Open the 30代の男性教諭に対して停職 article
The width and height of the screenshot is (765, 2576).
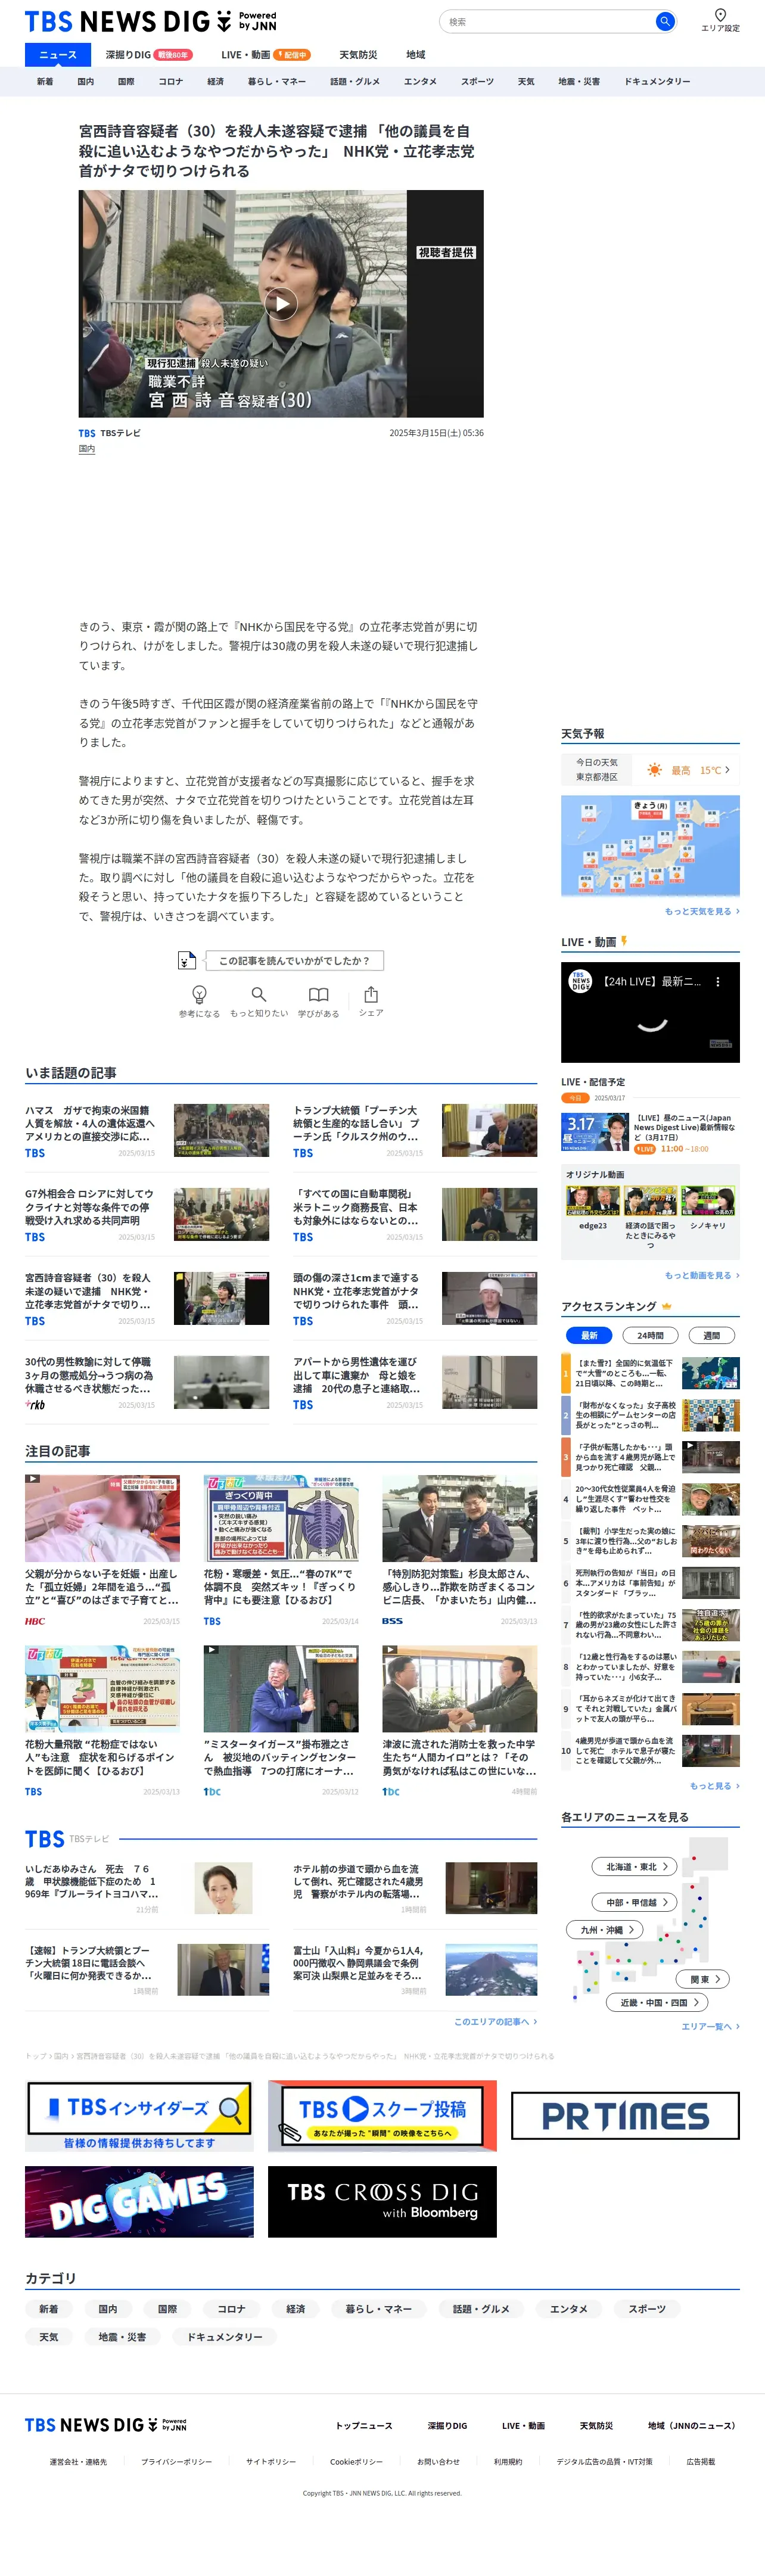click(x=147, y=1382)
